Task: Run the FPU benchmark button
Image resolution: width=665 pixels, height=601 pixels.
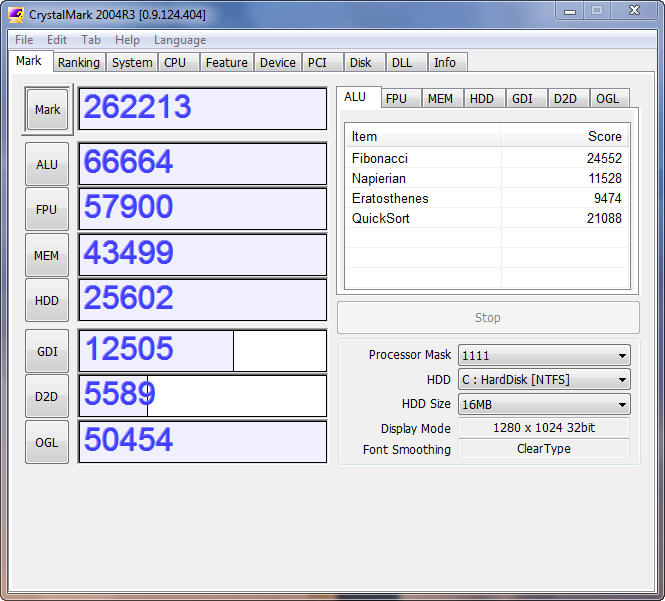Action: tap(47, 210)
